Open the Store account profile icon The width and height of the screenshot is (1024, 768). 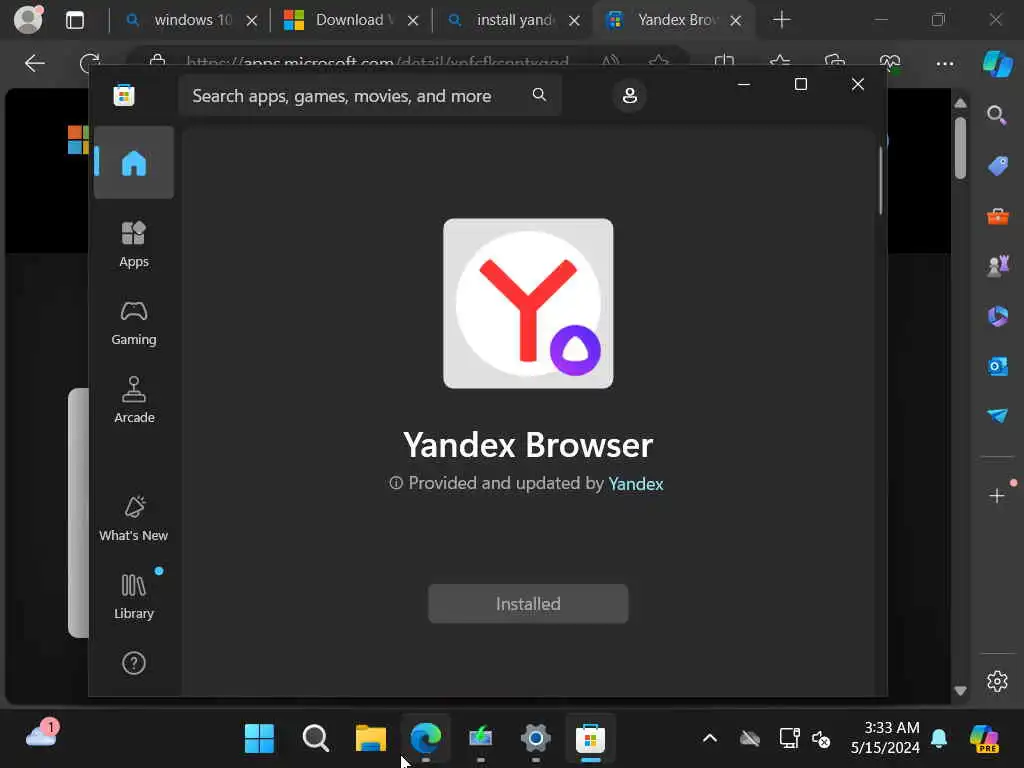tap(630, 95)
